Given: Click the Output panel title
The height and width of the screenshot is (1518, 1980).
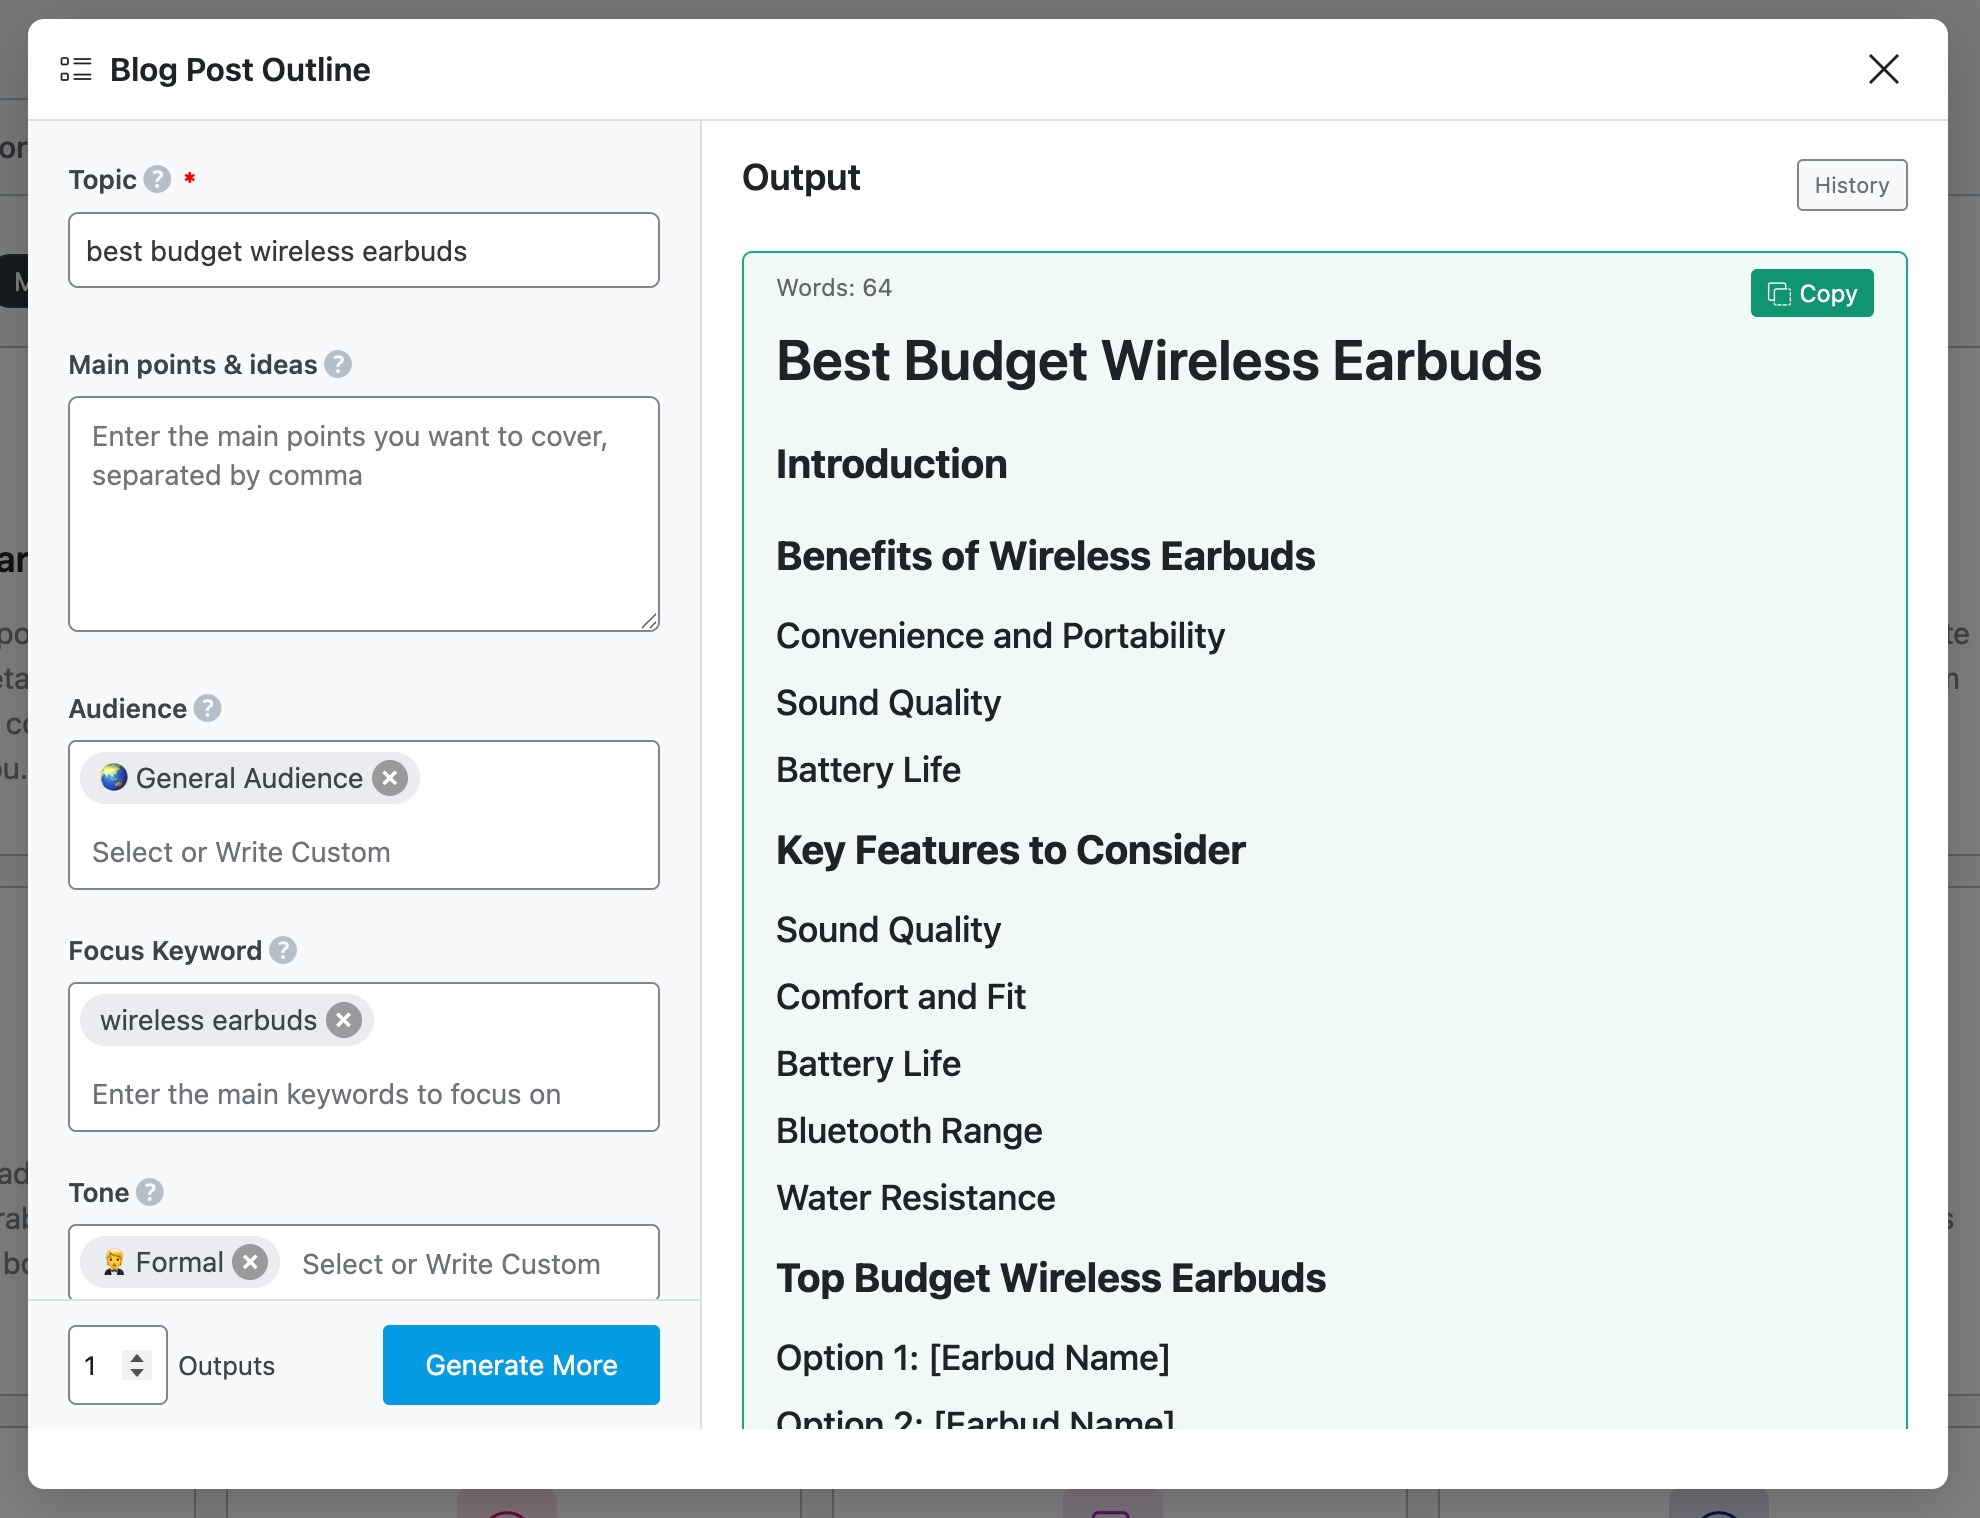Looking at the screenshot, I should (x=801, y=177).
